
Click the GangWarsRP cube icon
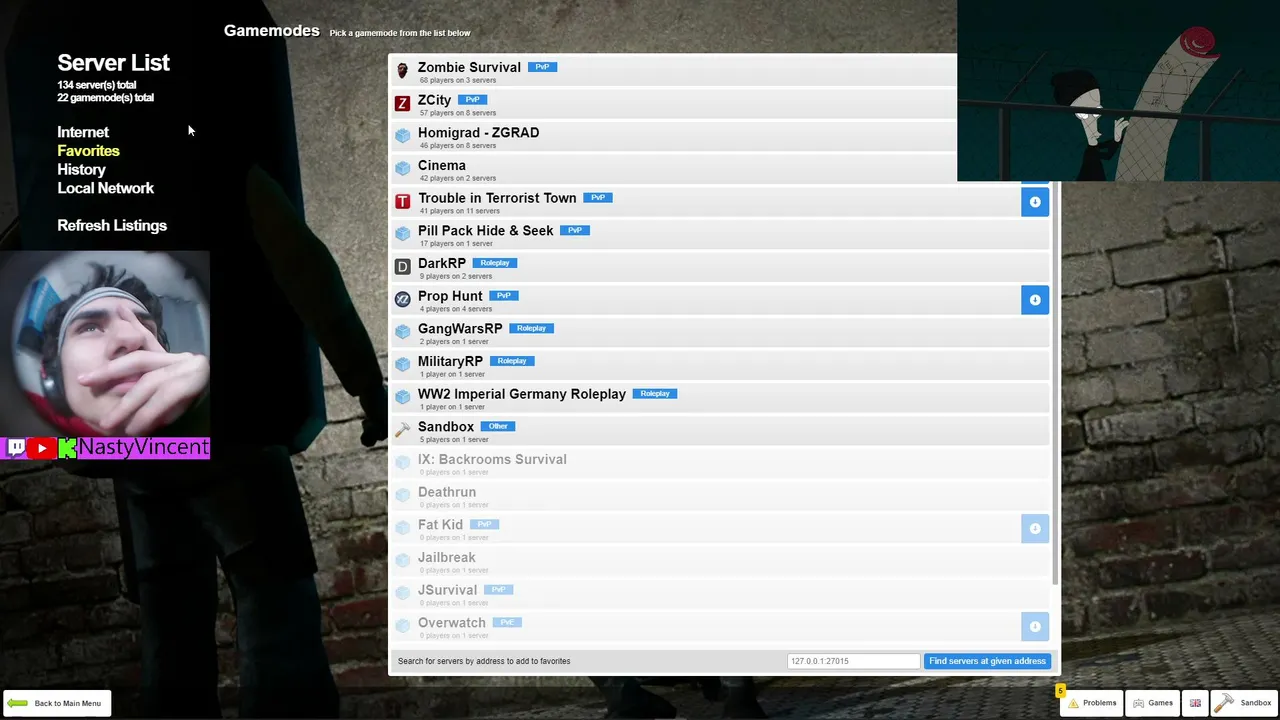[402, 332]
